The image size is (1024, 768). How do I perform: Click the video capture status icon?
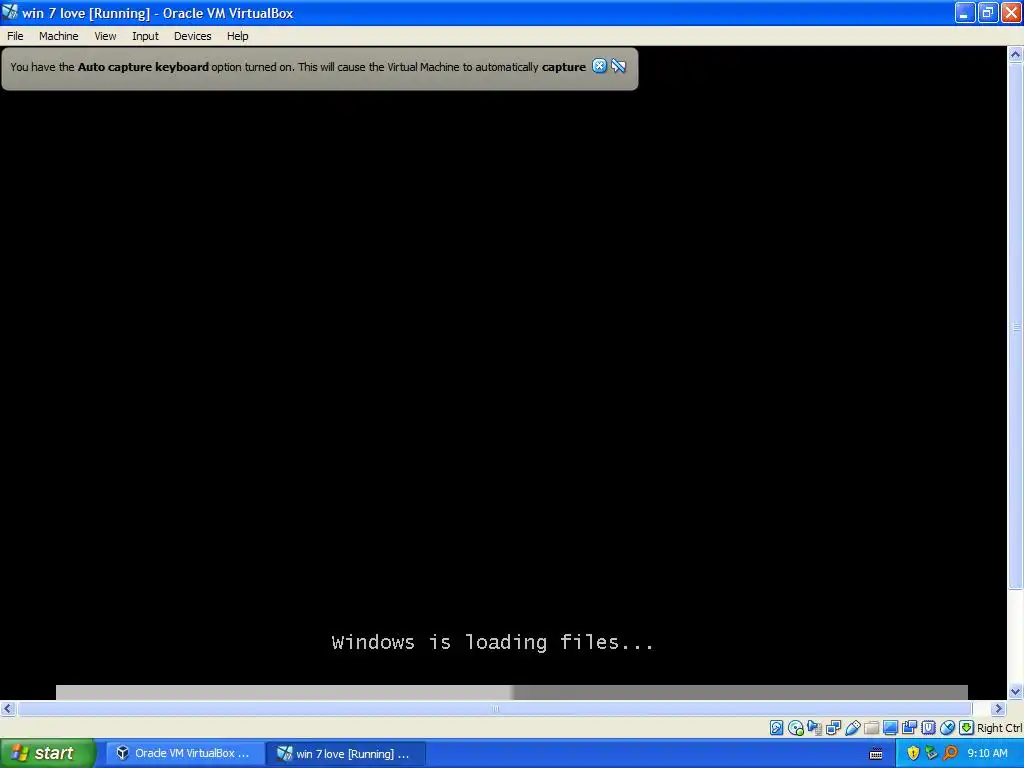click(909, 728)
